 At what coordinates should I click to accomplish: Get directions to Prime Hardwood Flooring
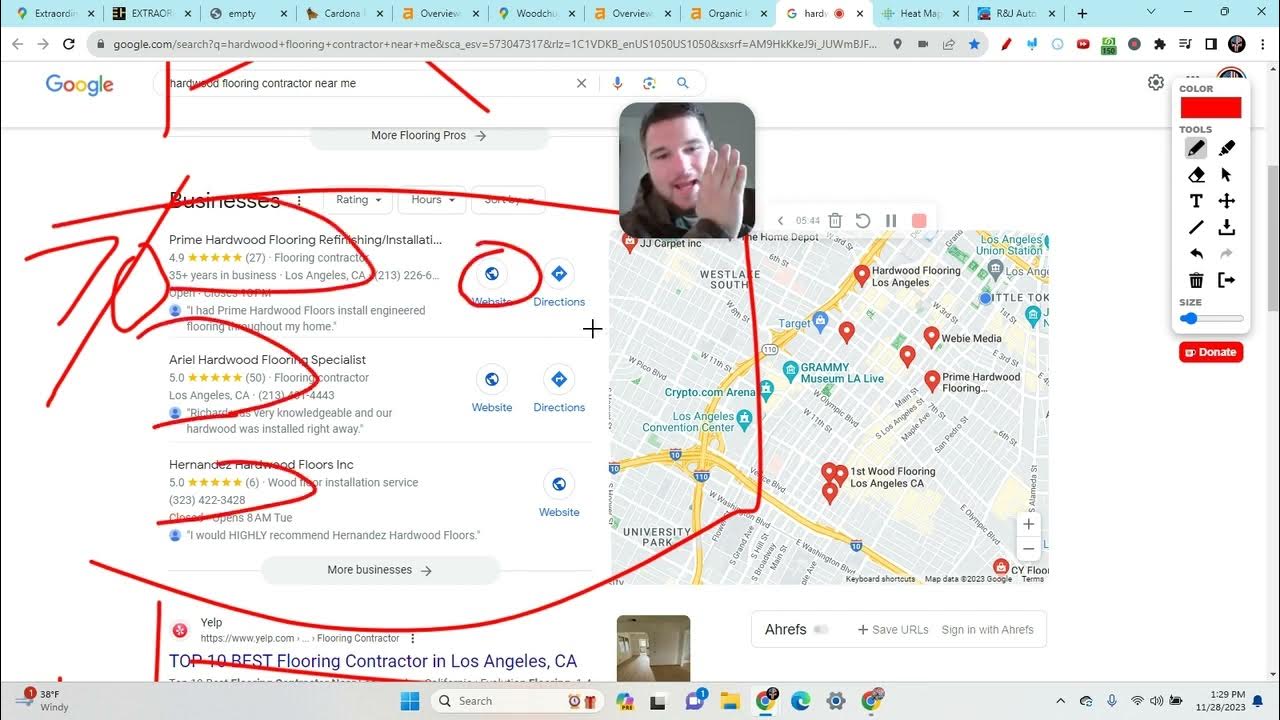tap(559, 283)
